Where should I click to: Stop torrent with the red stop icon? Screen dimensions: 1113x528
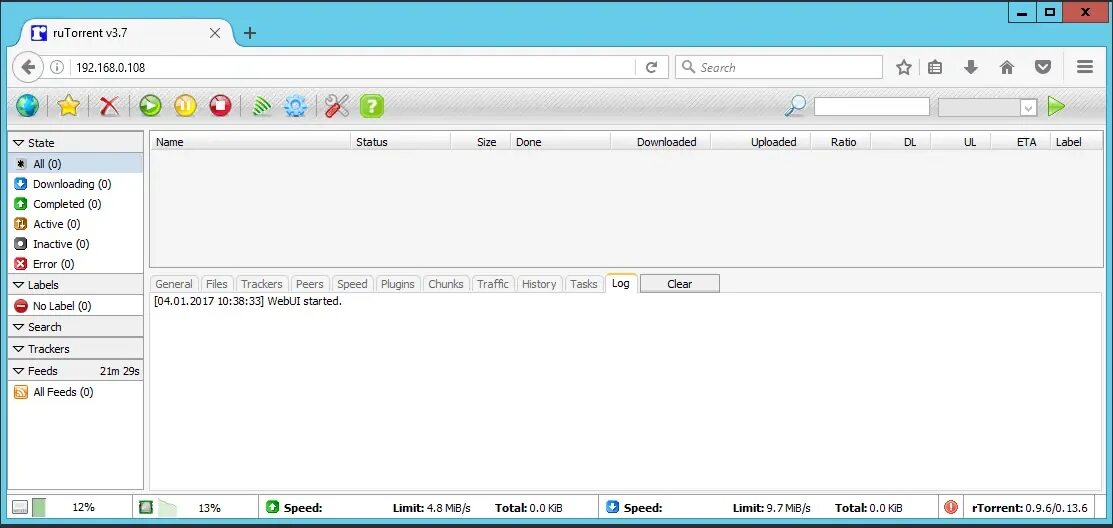221,106
